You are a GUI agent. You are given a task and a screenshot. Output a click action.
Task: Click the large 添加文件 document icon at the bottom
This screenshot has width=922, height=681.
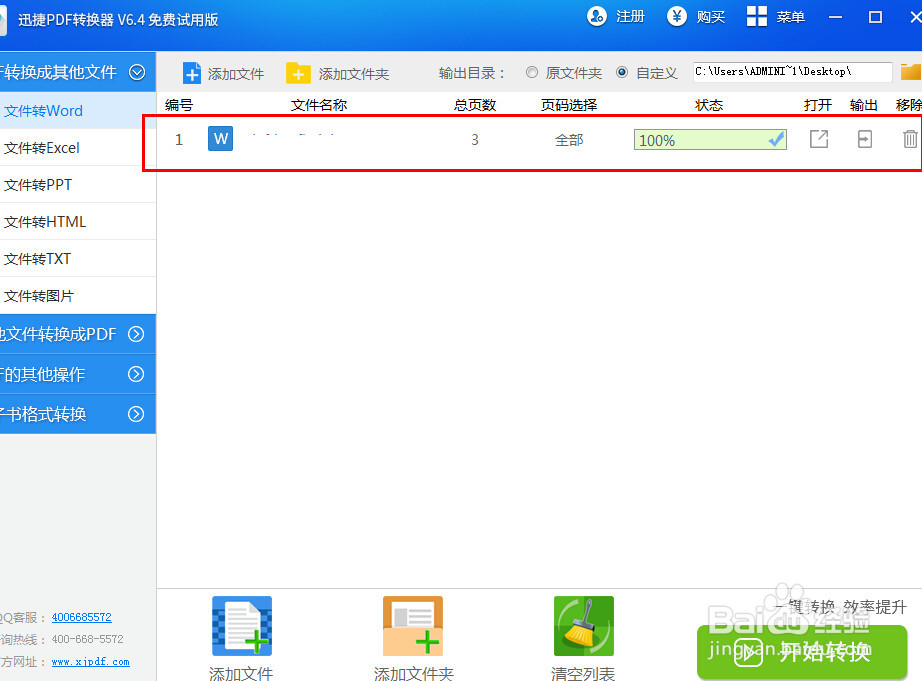242,626
